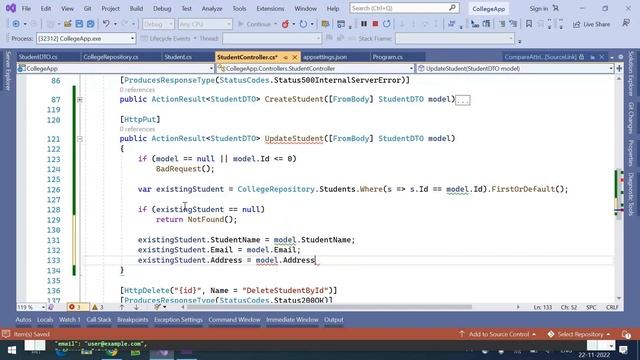
Task: Click Add to Source Control
Action: tap(498, 334)
